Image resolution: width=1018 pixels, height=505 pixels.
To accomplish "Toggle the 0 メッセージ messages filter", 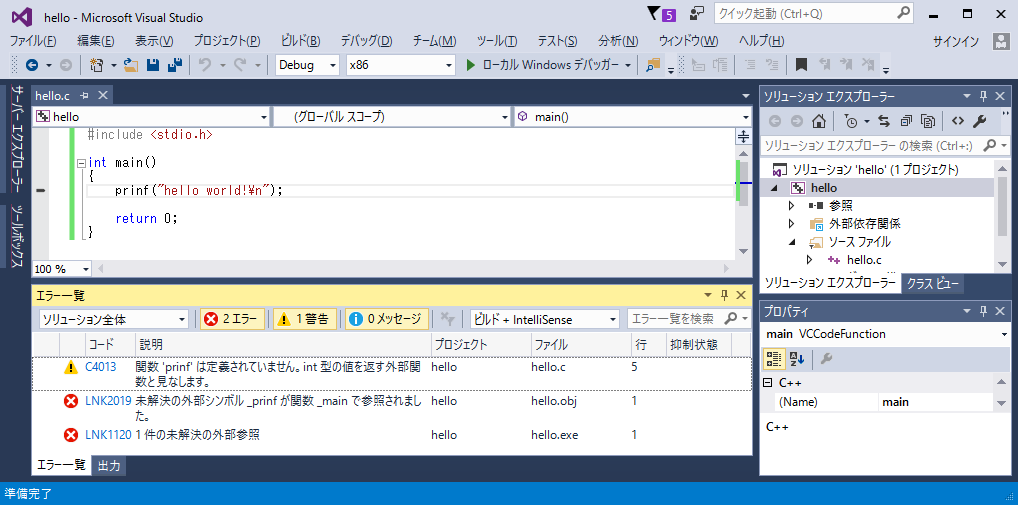I will (x=387, y=319).
